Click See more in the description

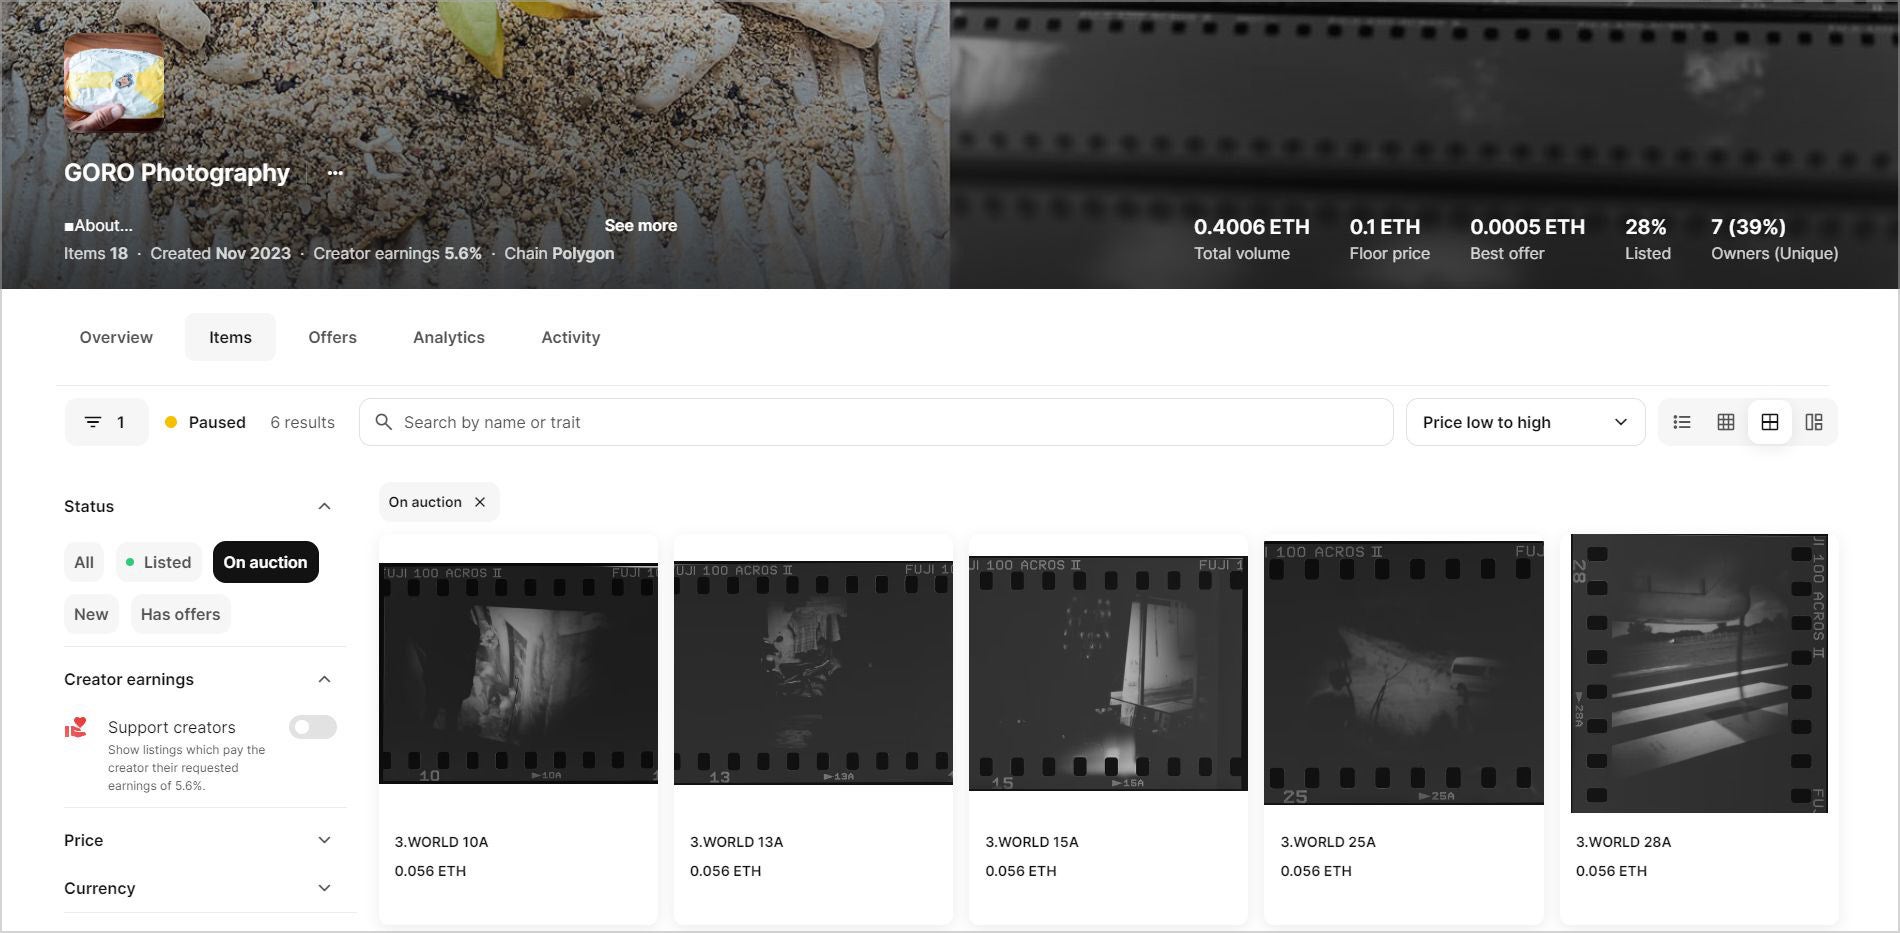tap(641, 226)
